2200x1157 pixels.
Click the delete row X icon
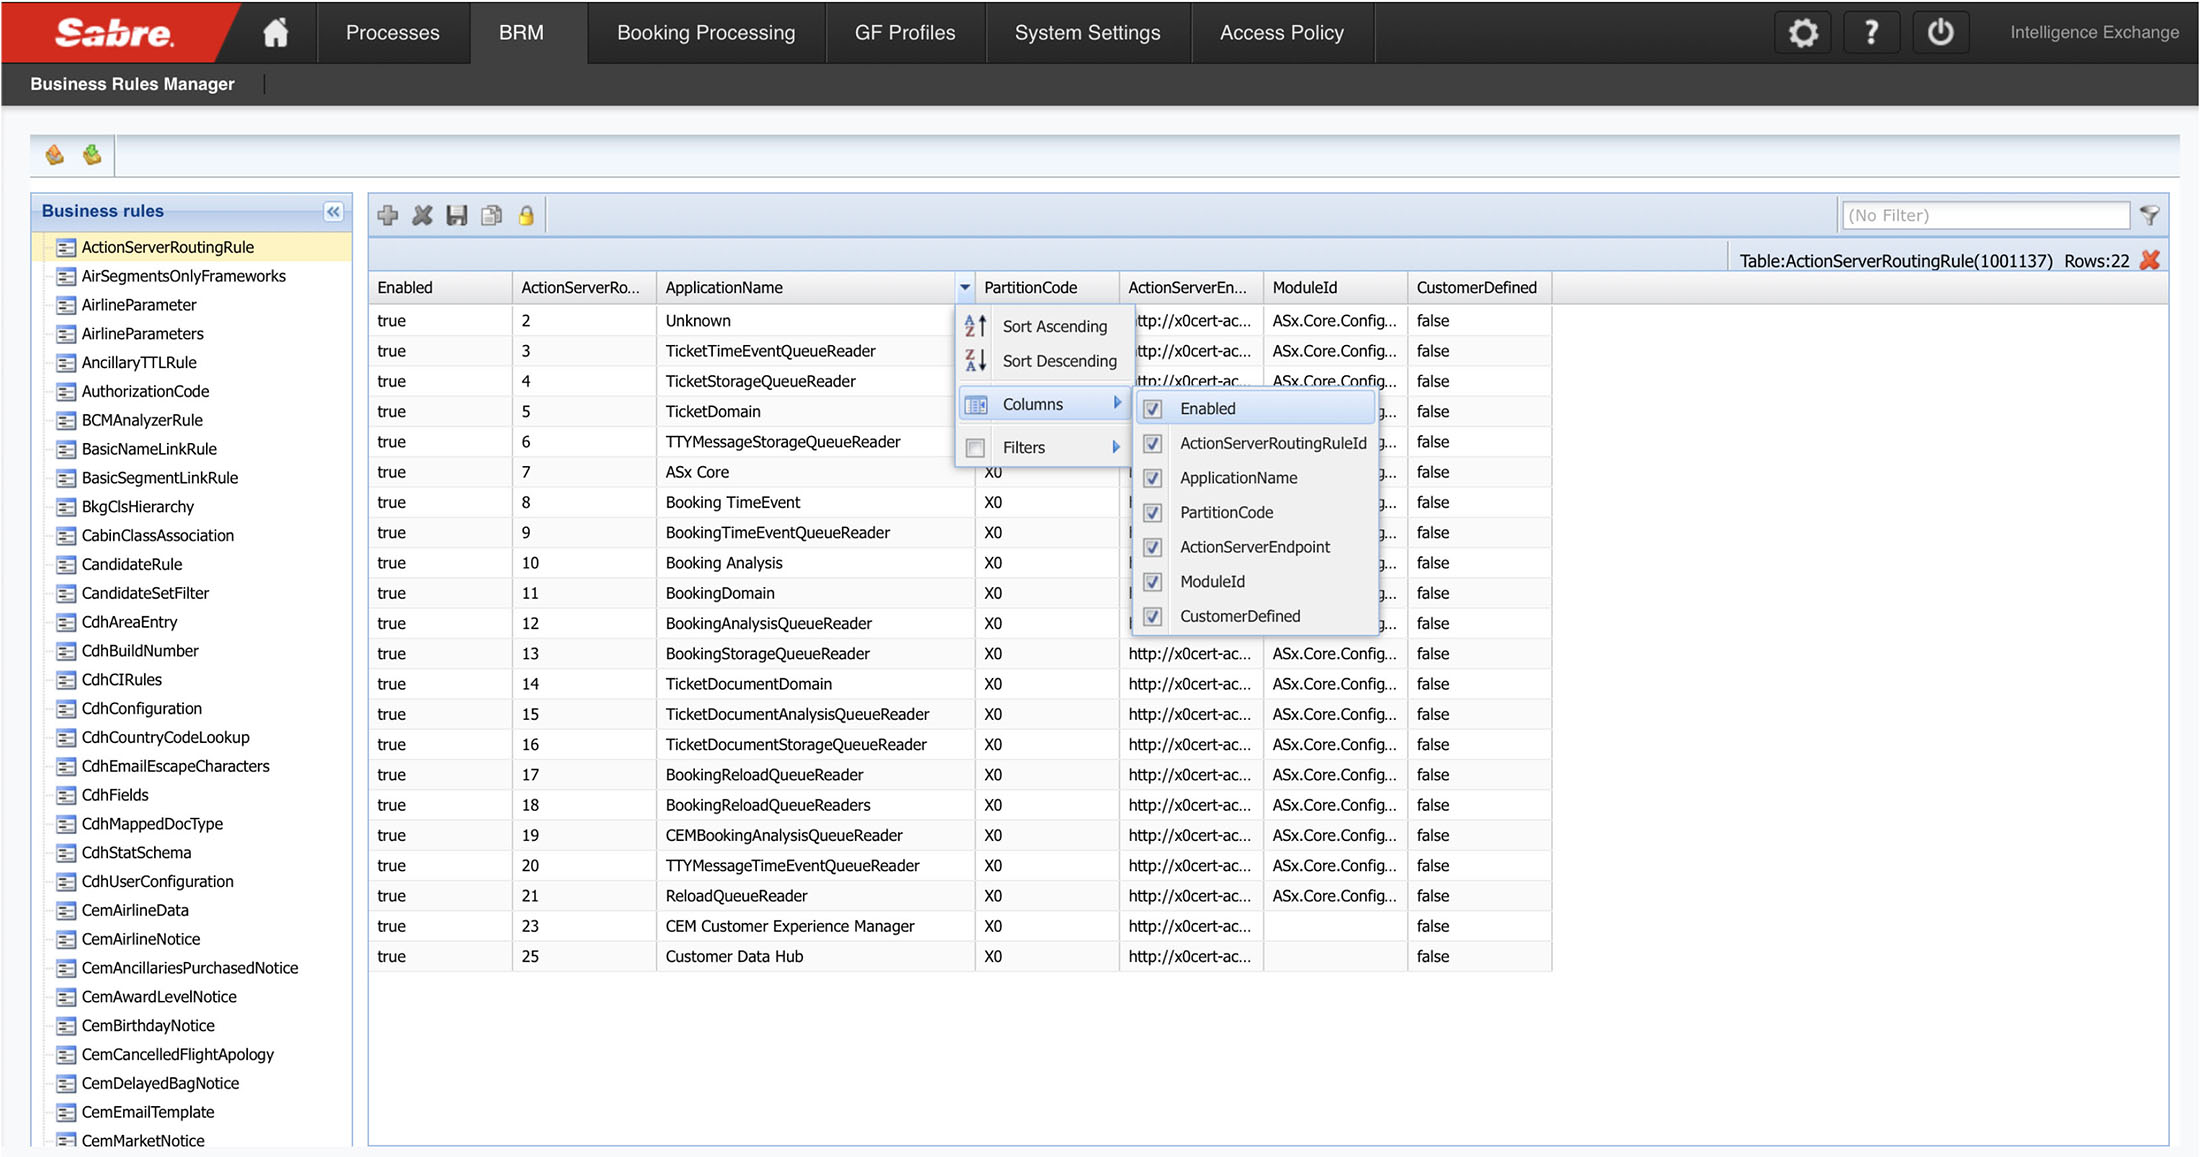coord(423,215)
